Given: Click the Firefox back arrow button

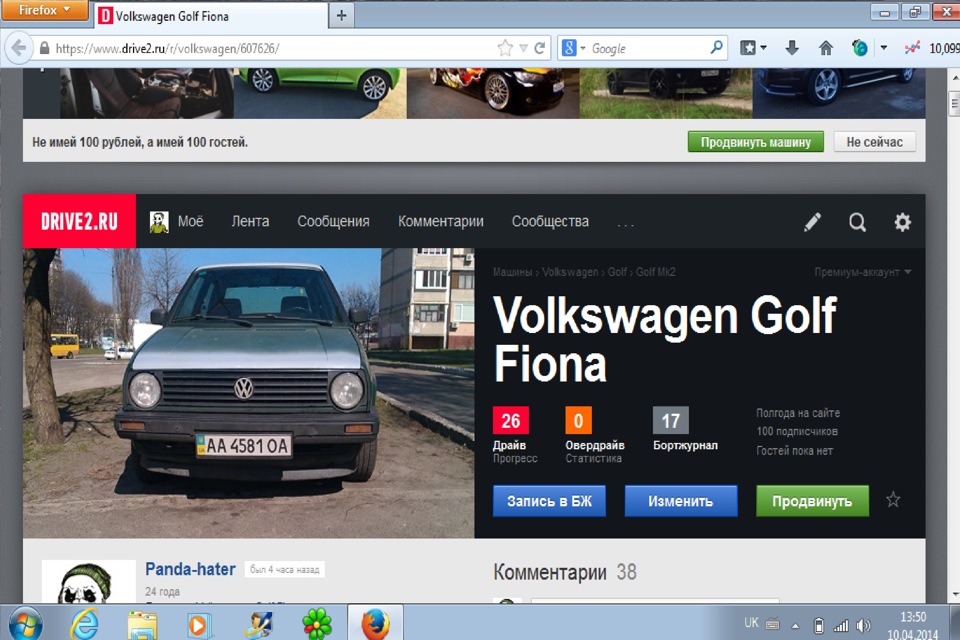Looking at the screenshot, I should pos(18,48).
